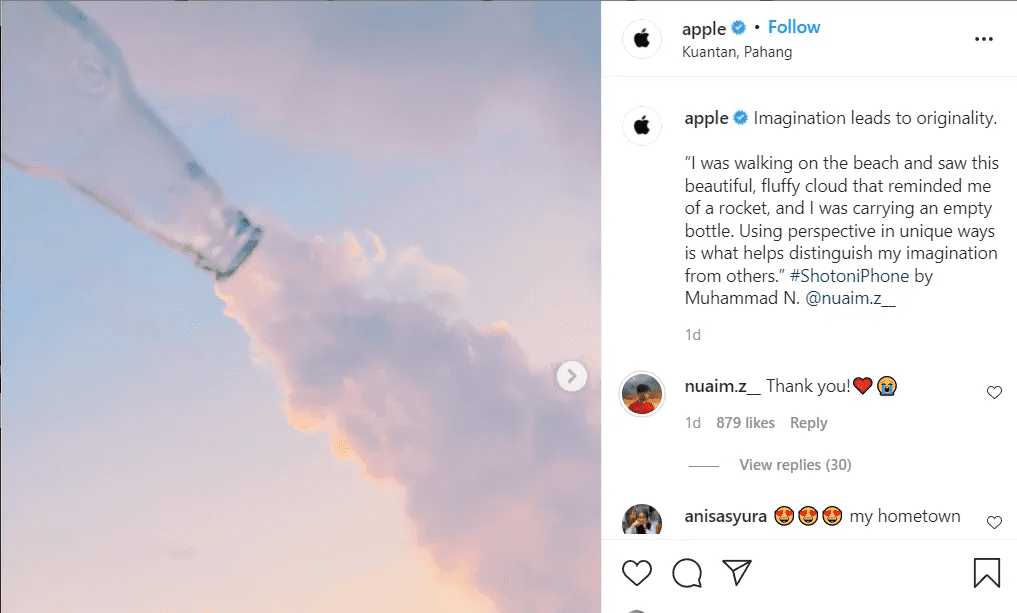
Task: Advance to the next photo slide
Action: (571, 376)
